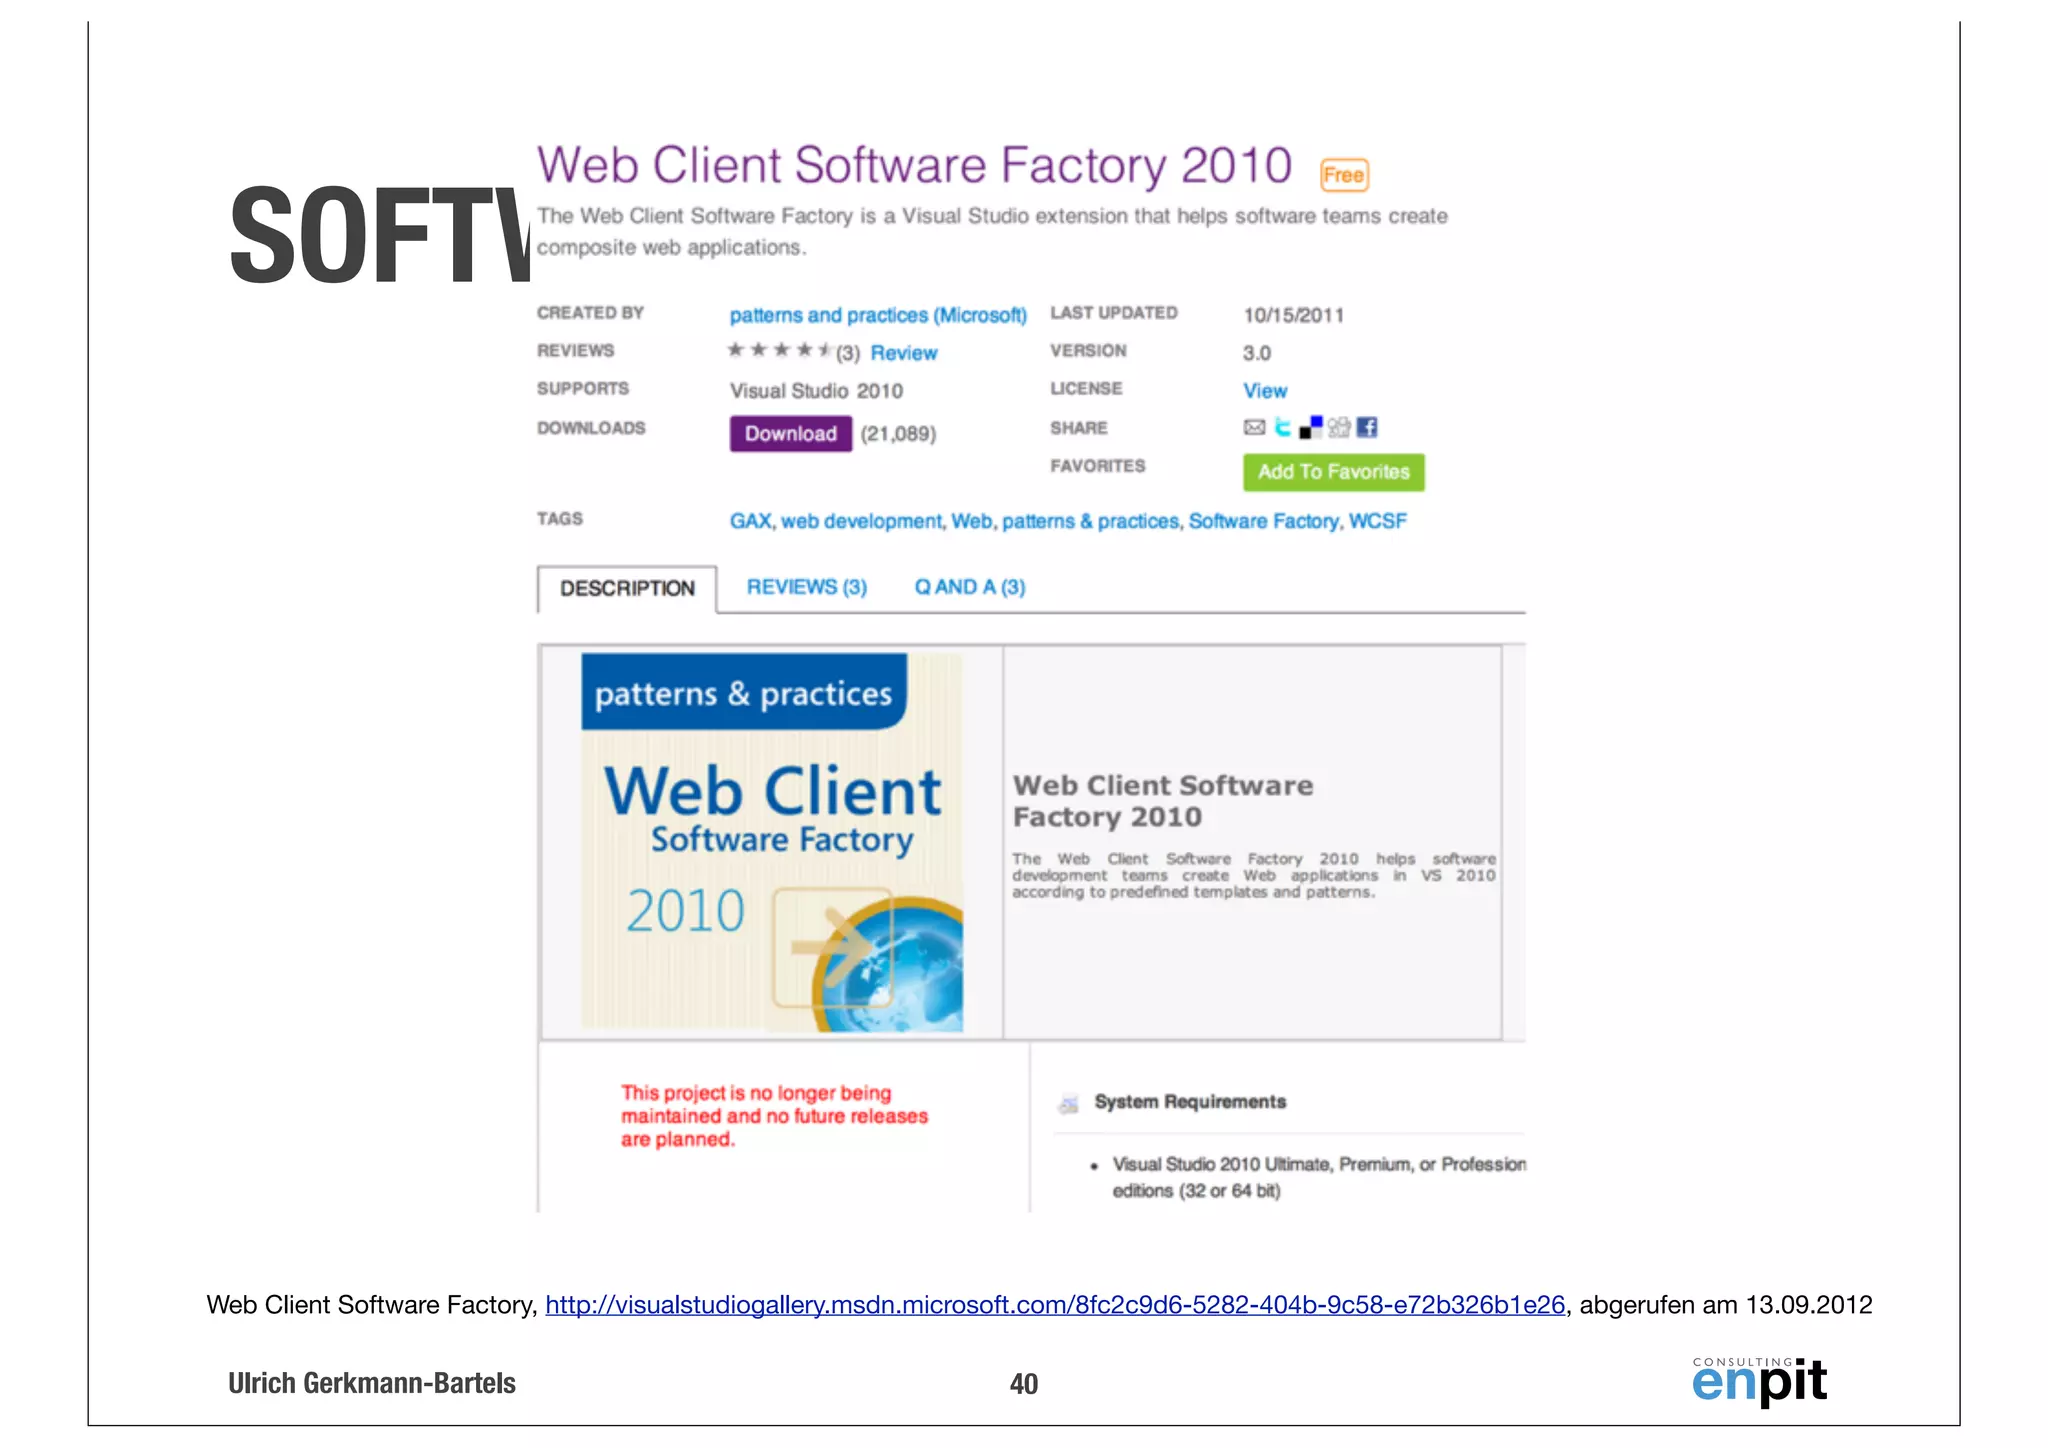Open patterns and practices (Microsoft) creator link
Image resolution: width=2048 pixels, height=1448 pixels.
[877, 316]
